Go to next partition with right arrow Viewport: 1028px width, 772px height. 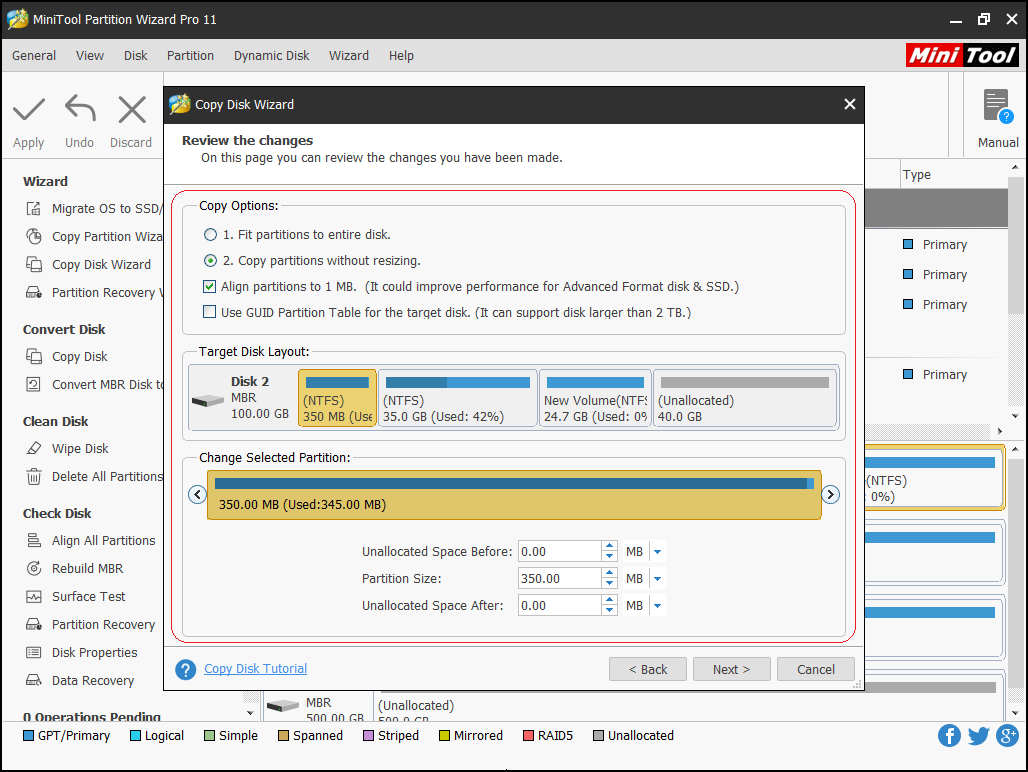[x=831, y=494]
